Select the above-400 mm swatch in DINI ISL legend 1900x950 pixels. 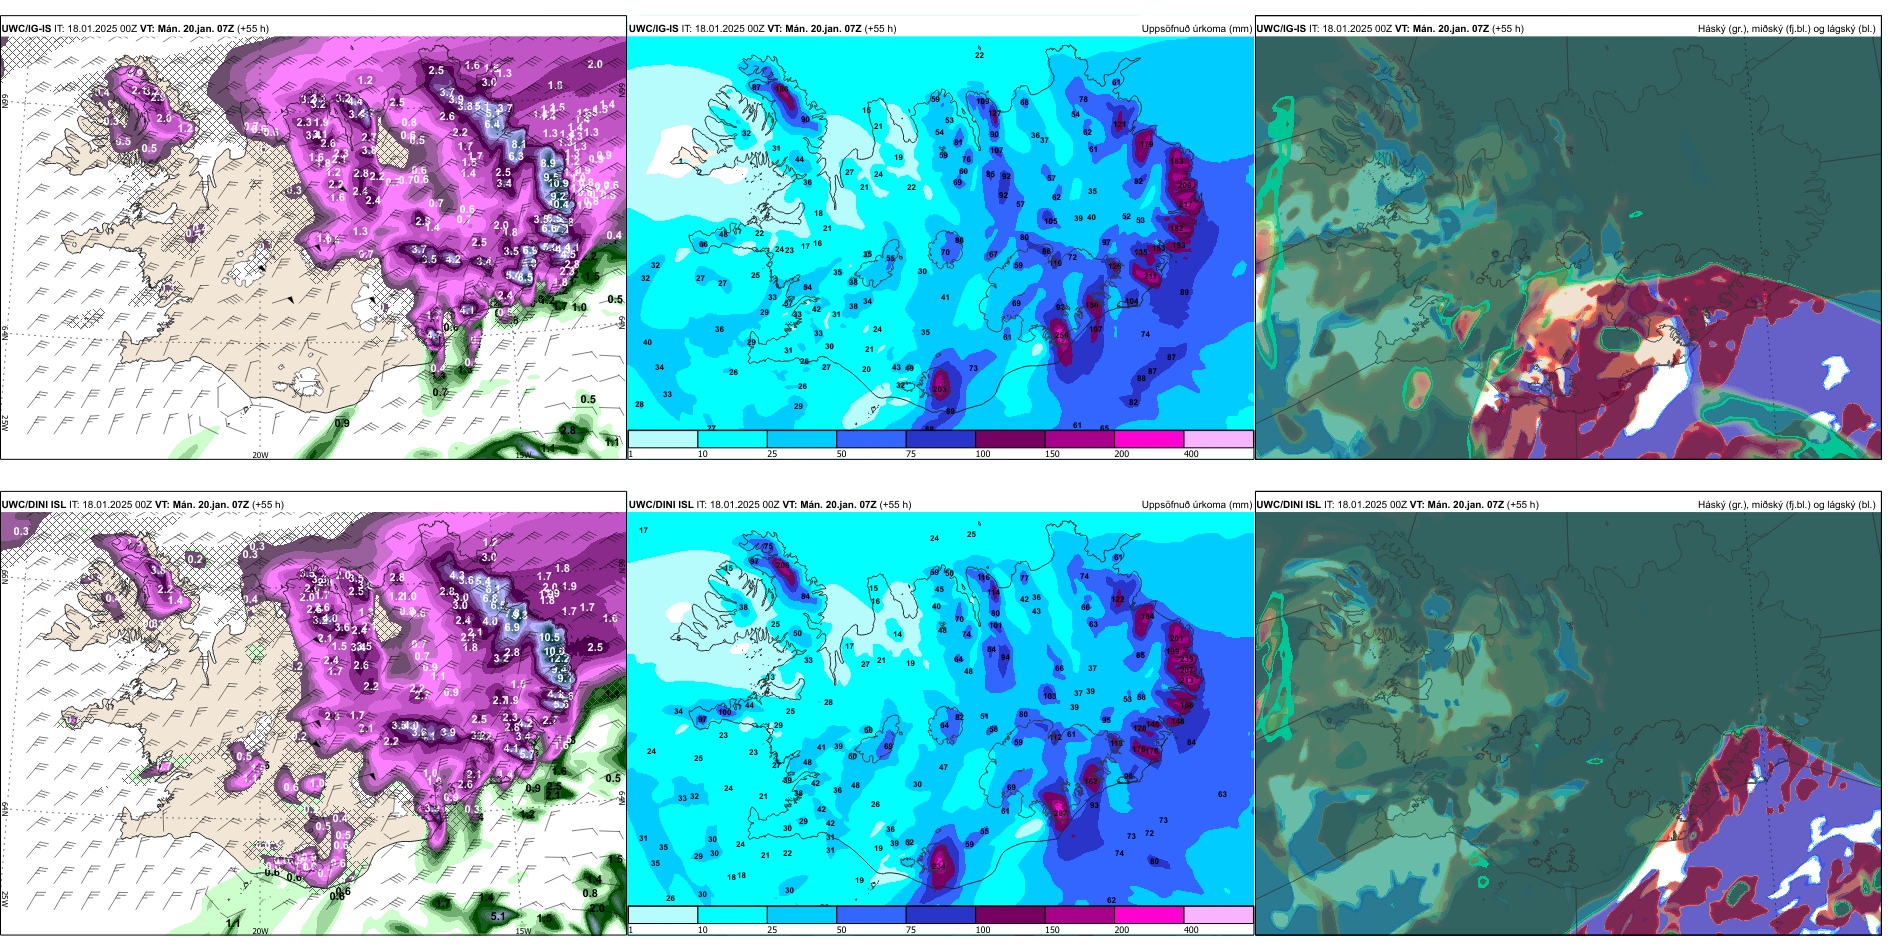tap(1219, 915)
